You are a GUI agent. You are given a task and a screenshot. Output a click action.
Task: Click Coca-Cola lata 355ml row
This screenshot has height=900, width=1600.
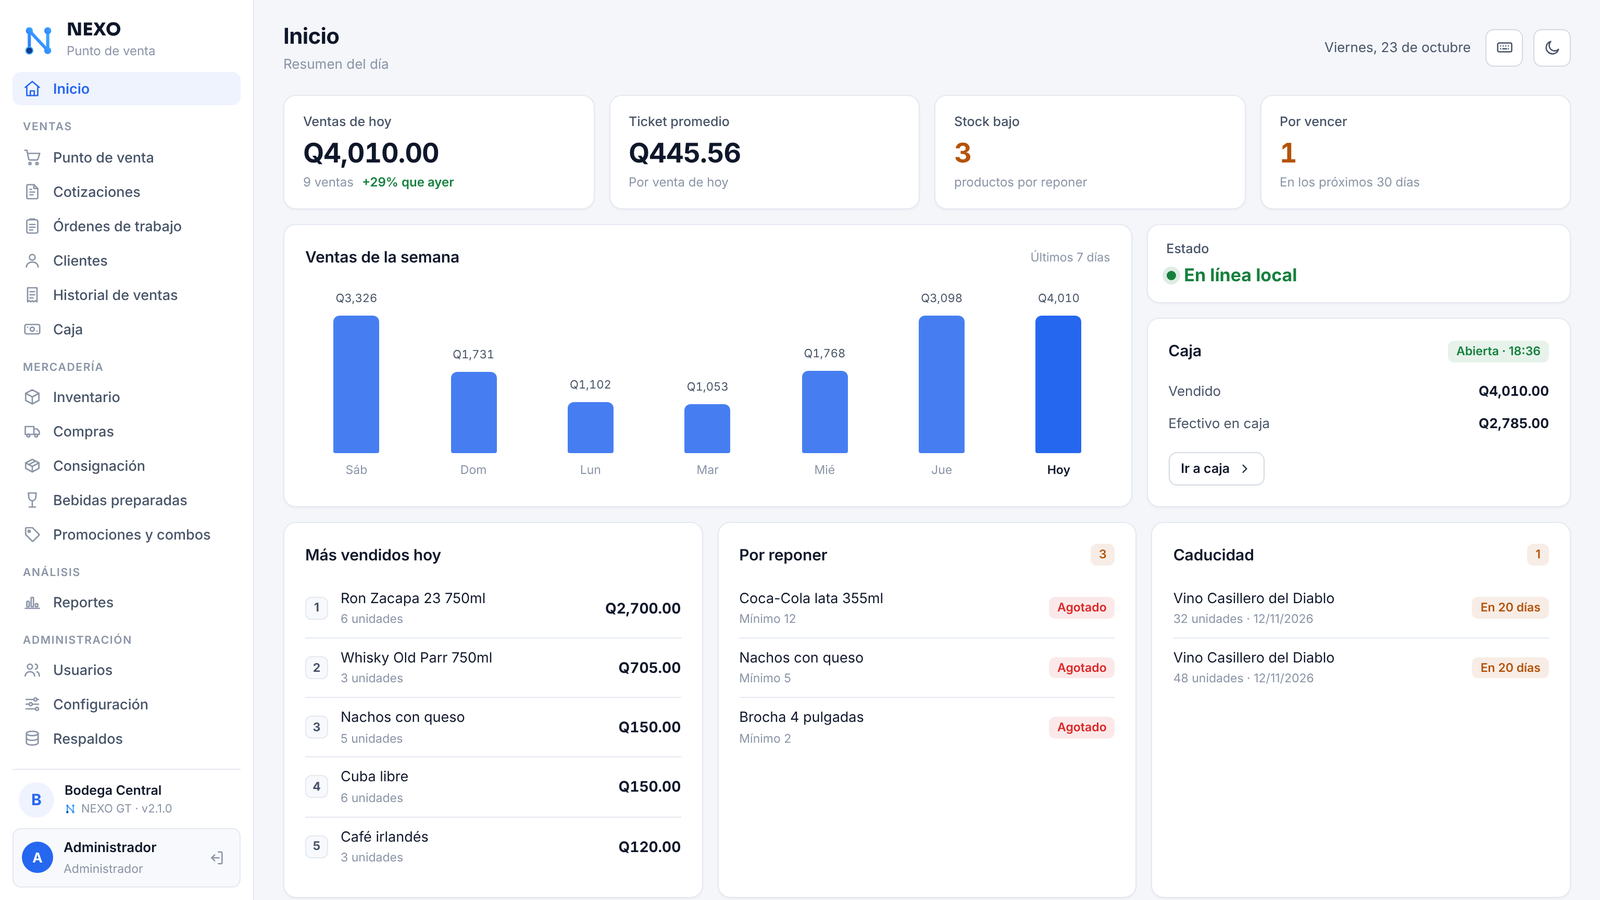click(927, 608)
